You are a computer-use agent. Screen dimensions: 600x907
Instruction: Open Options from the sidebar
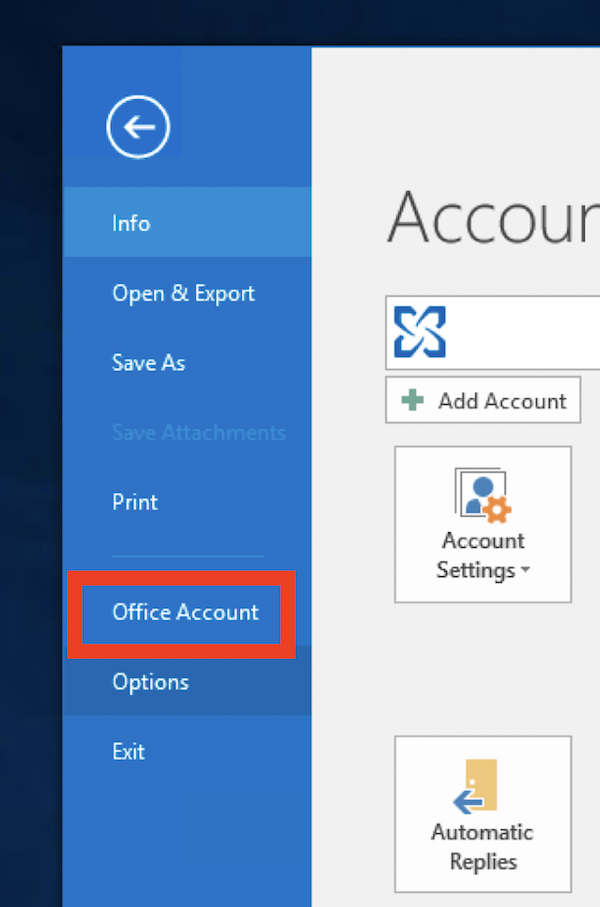pos(150,682)
